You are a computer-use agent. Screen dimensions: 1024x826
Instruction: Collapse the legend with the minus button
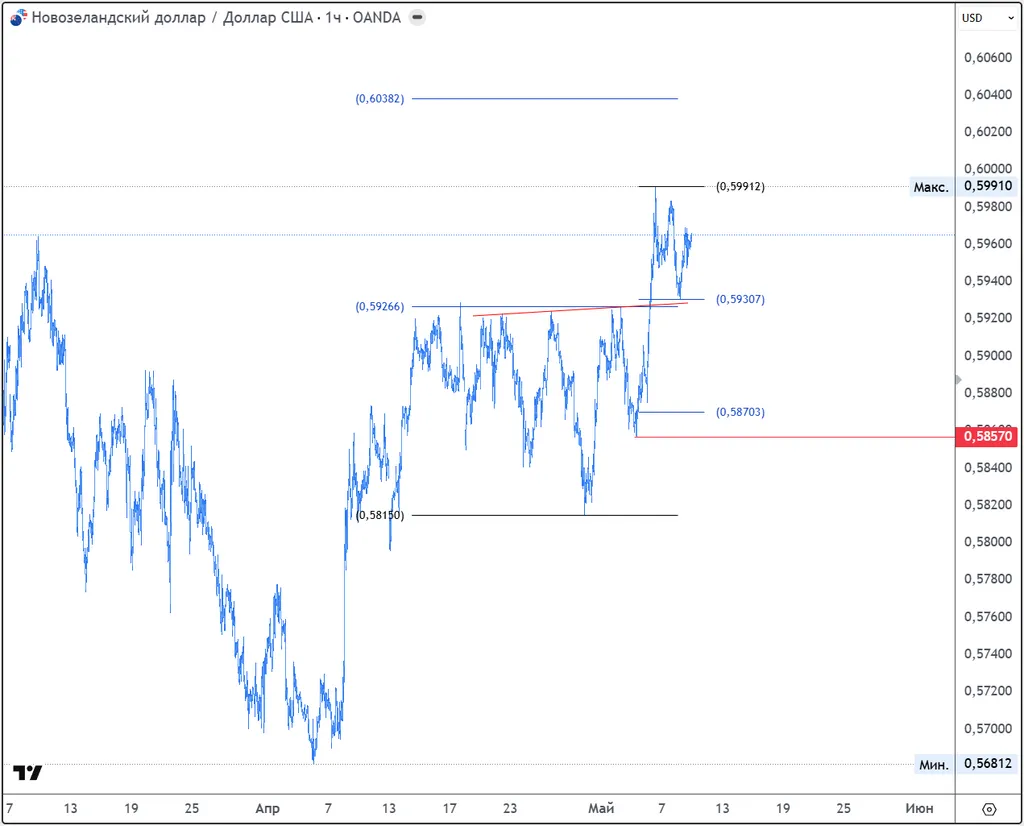coord(417,18)
